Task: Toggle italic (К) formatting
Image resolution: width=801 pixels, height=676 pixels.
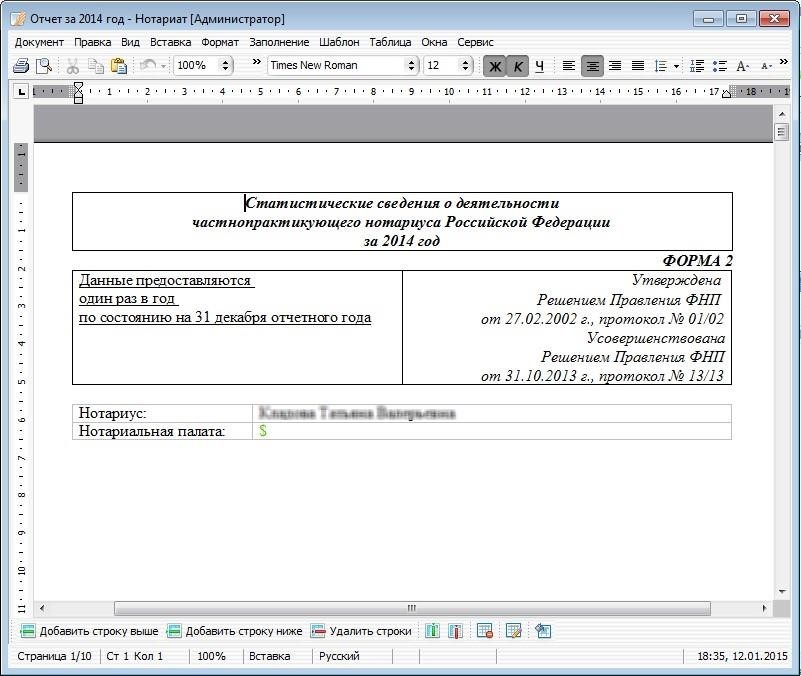Action: point(517,66)
